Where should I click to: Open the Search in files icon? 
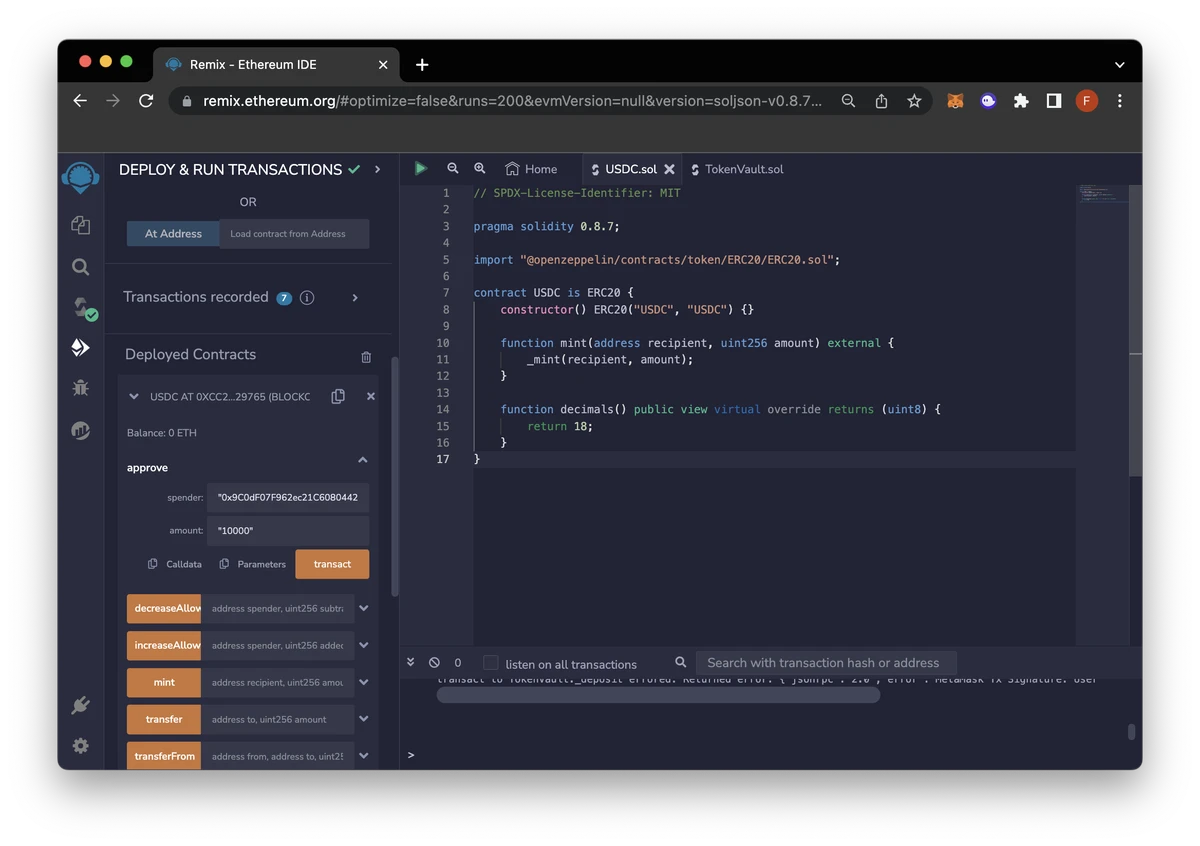point(81,267)
